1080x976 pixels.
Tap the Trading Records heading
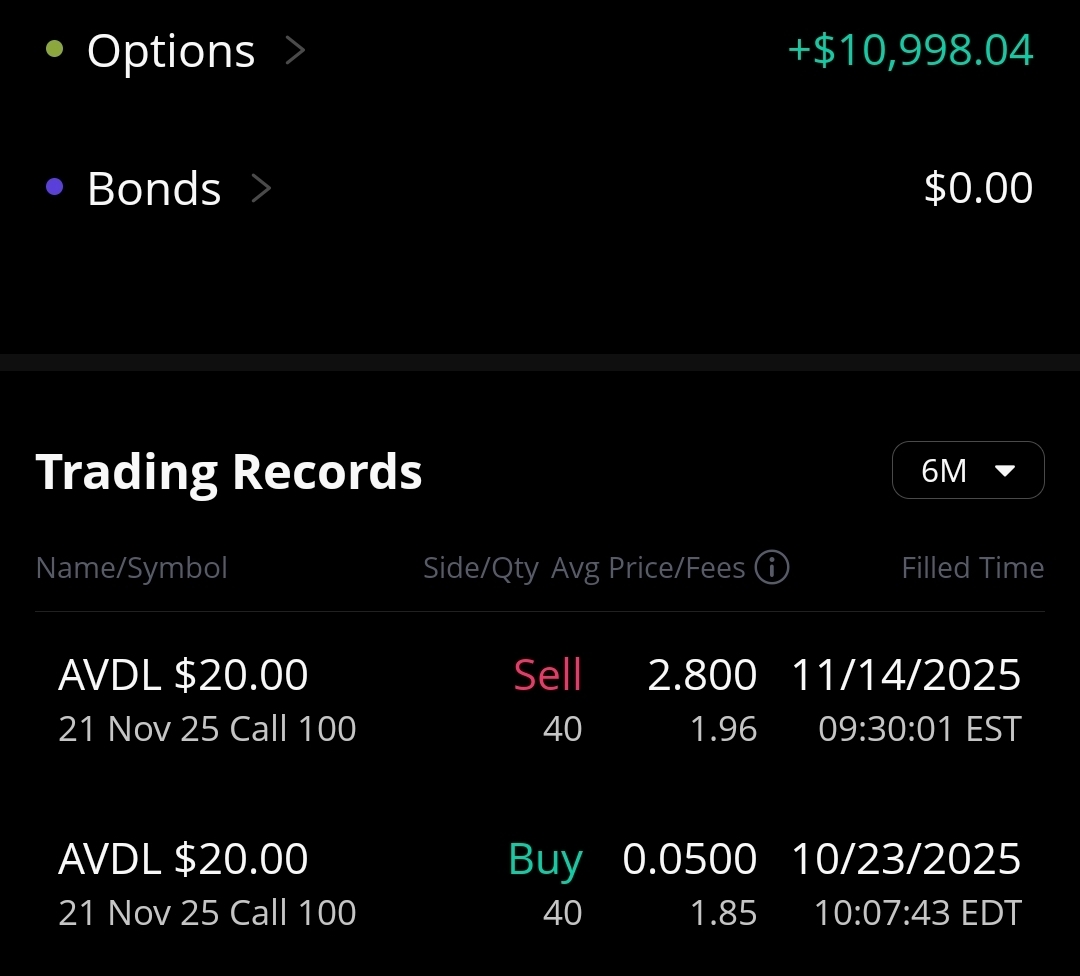click(x=229, y=472)
